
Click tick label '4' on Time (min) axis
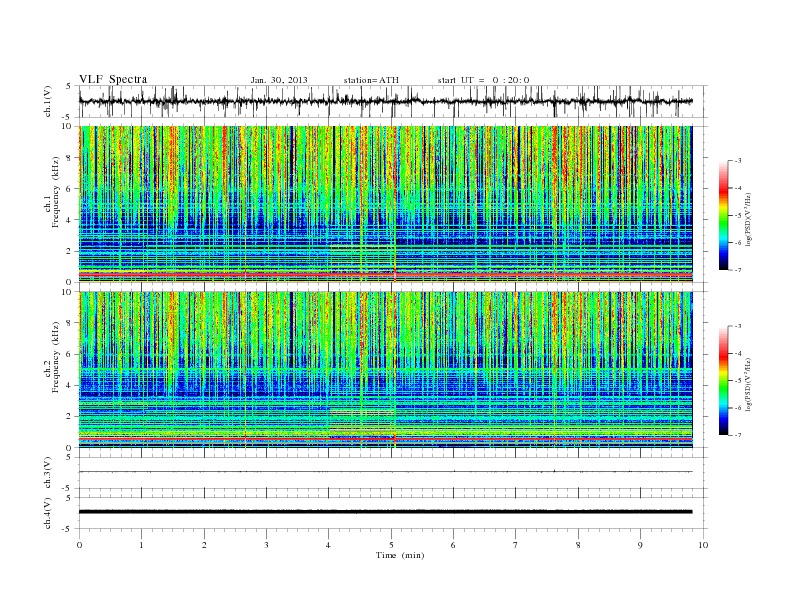[328, 545]
